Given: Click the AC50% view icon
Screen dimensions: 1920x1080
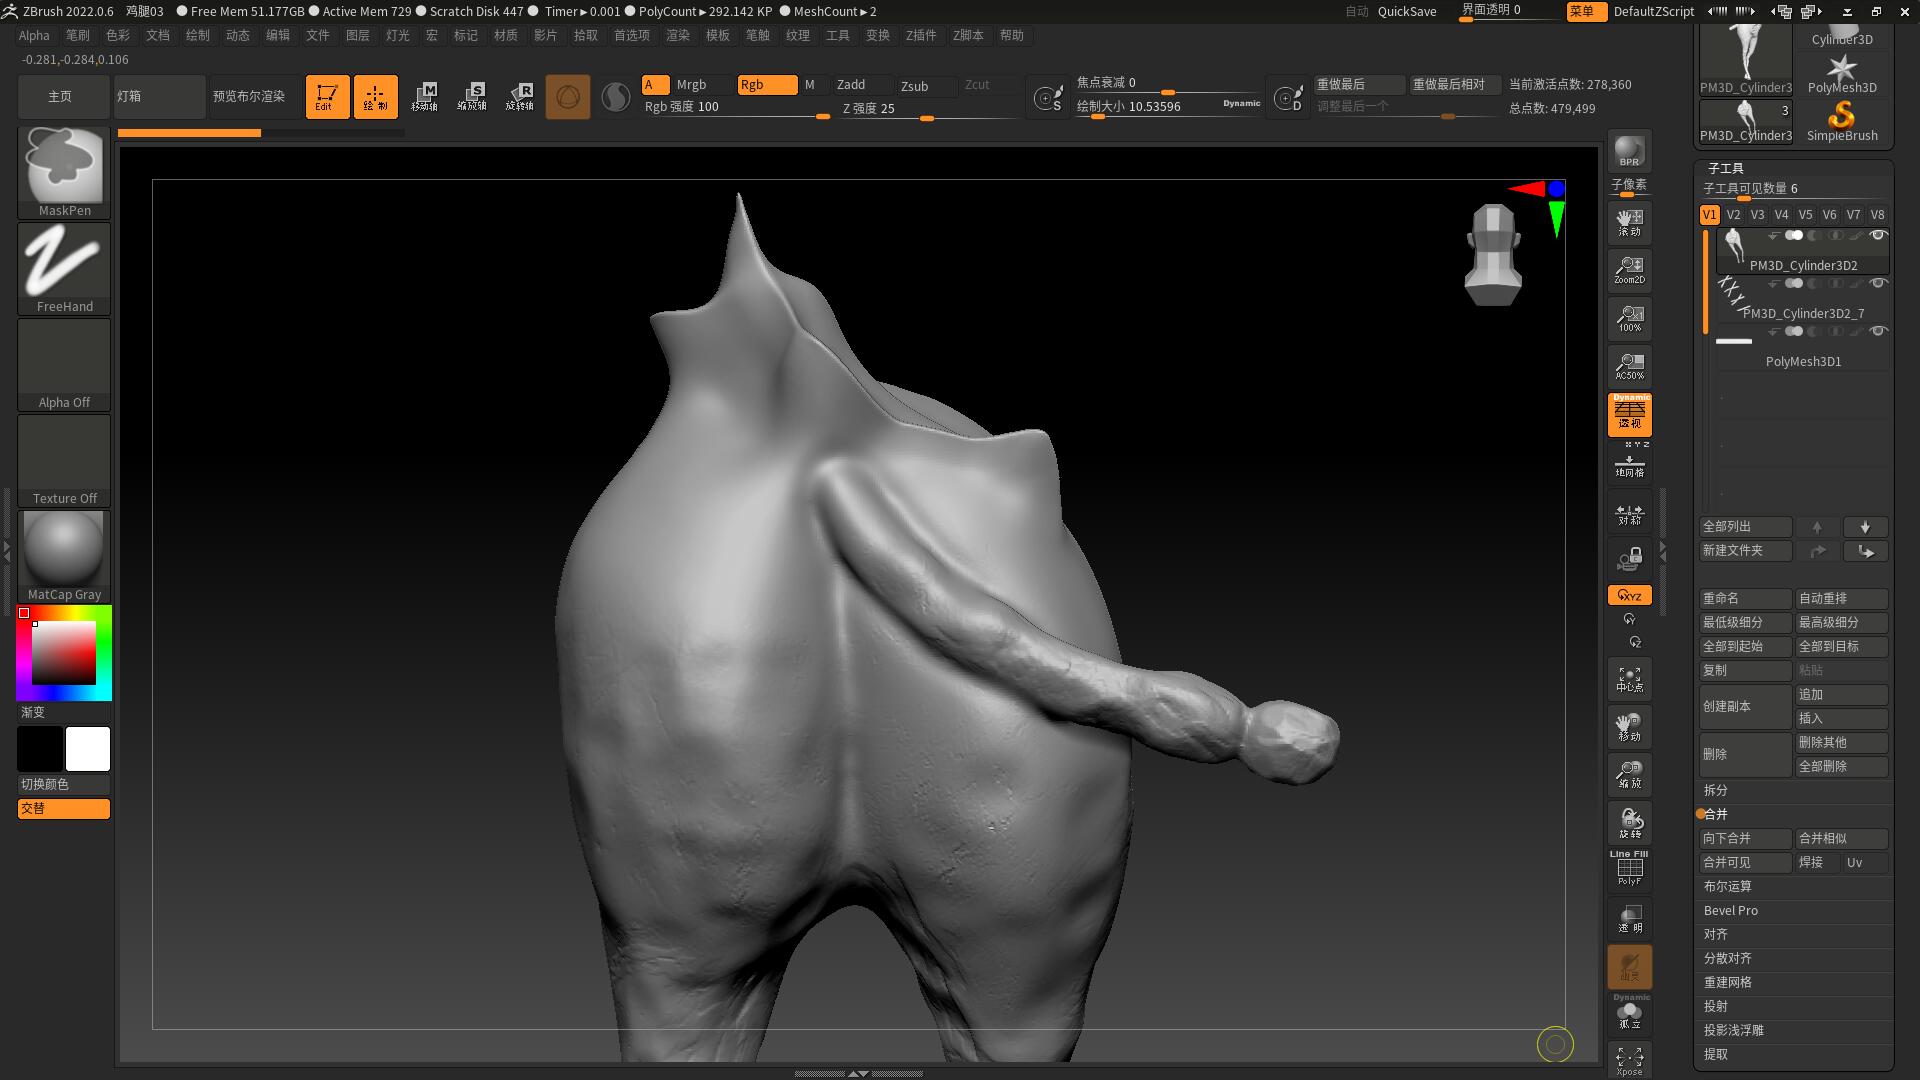Looking at the screenshot, I should 1629,366.
